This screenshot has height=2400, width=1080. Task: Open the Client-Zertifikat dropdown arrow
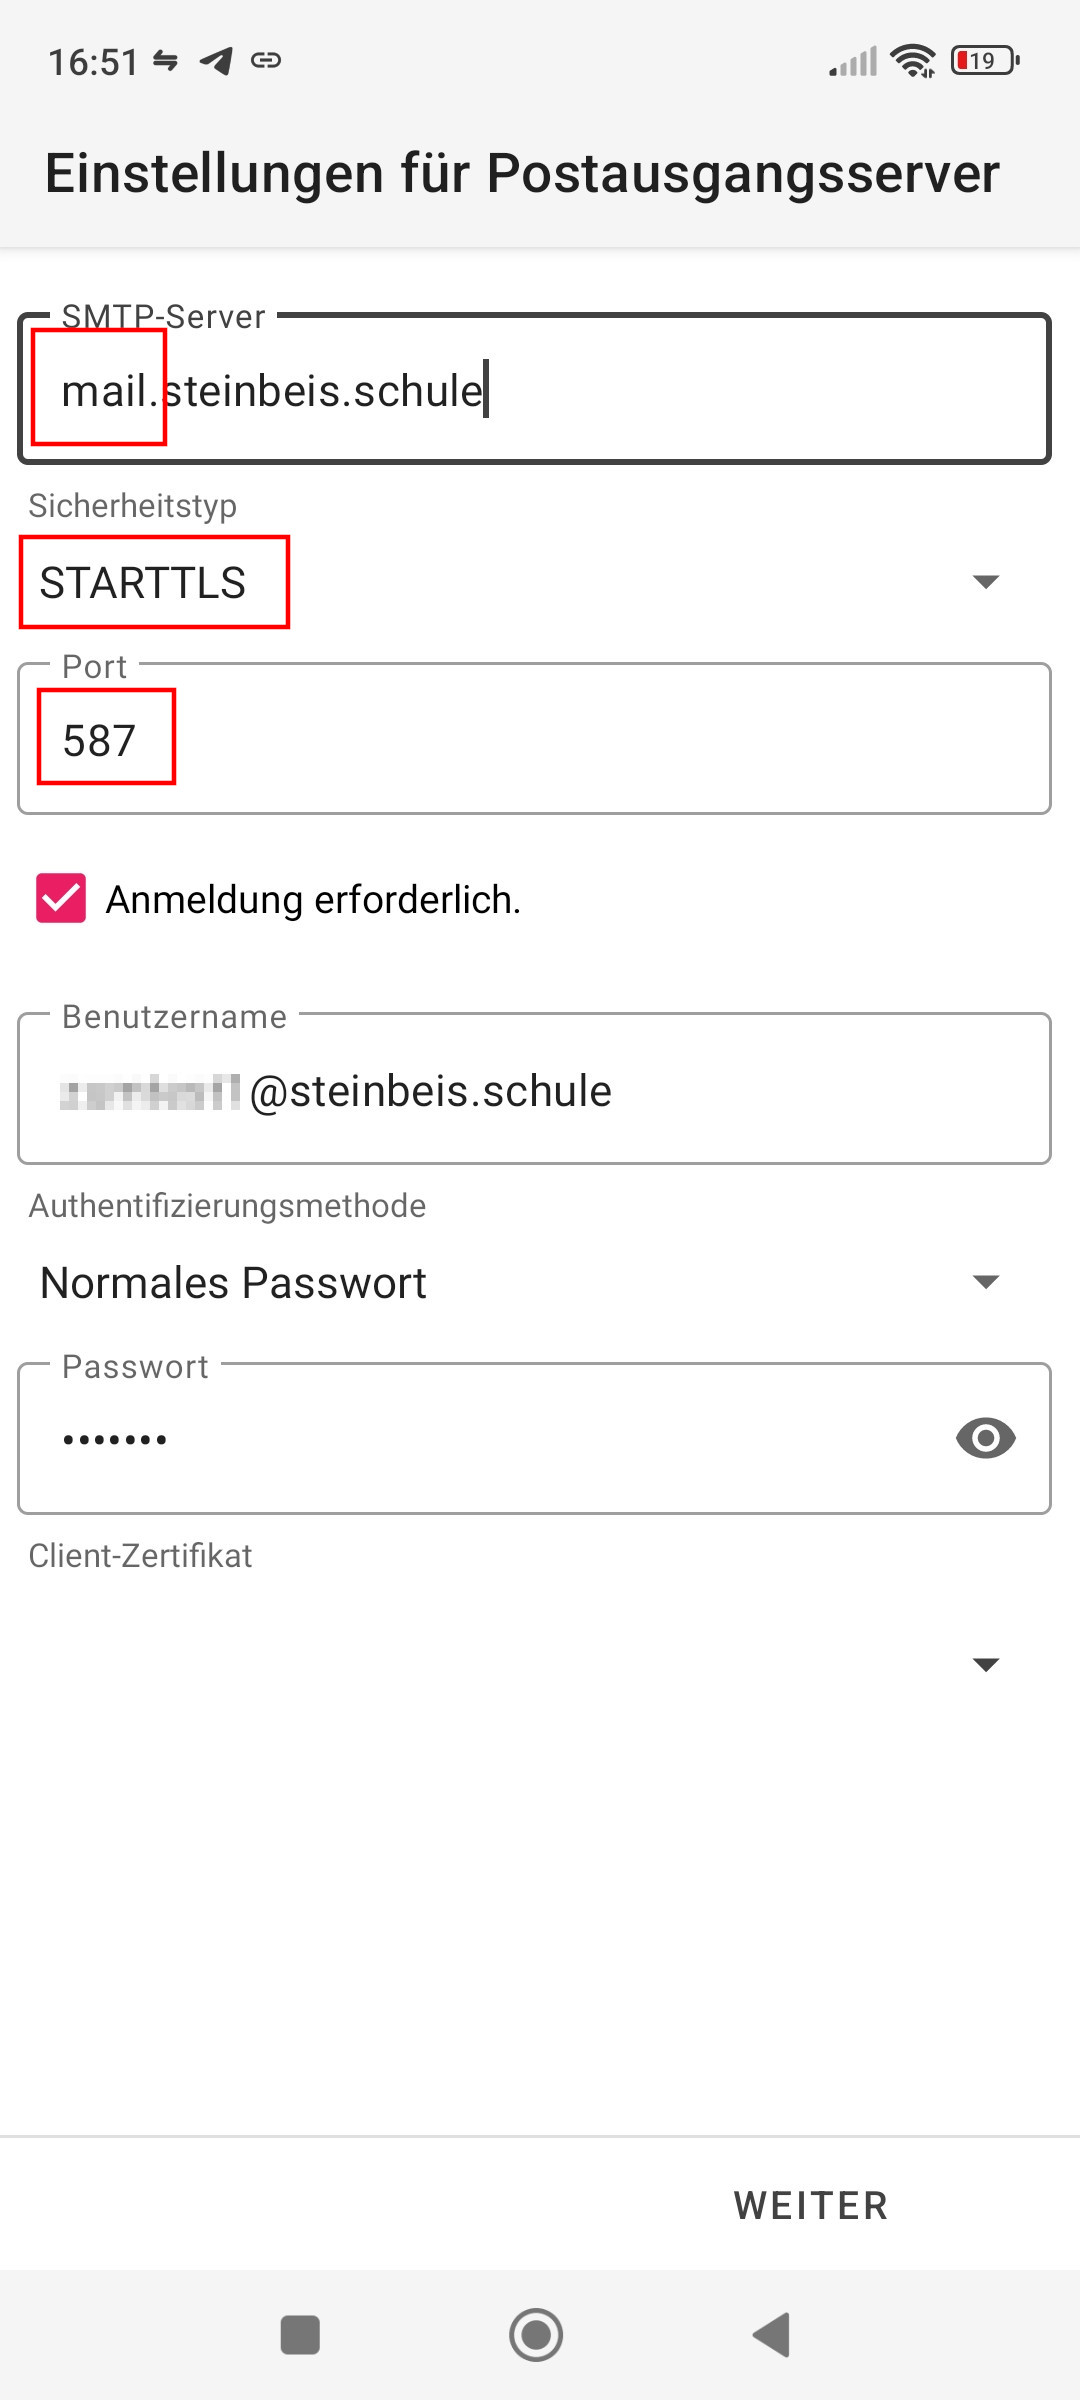[985, 1664]
